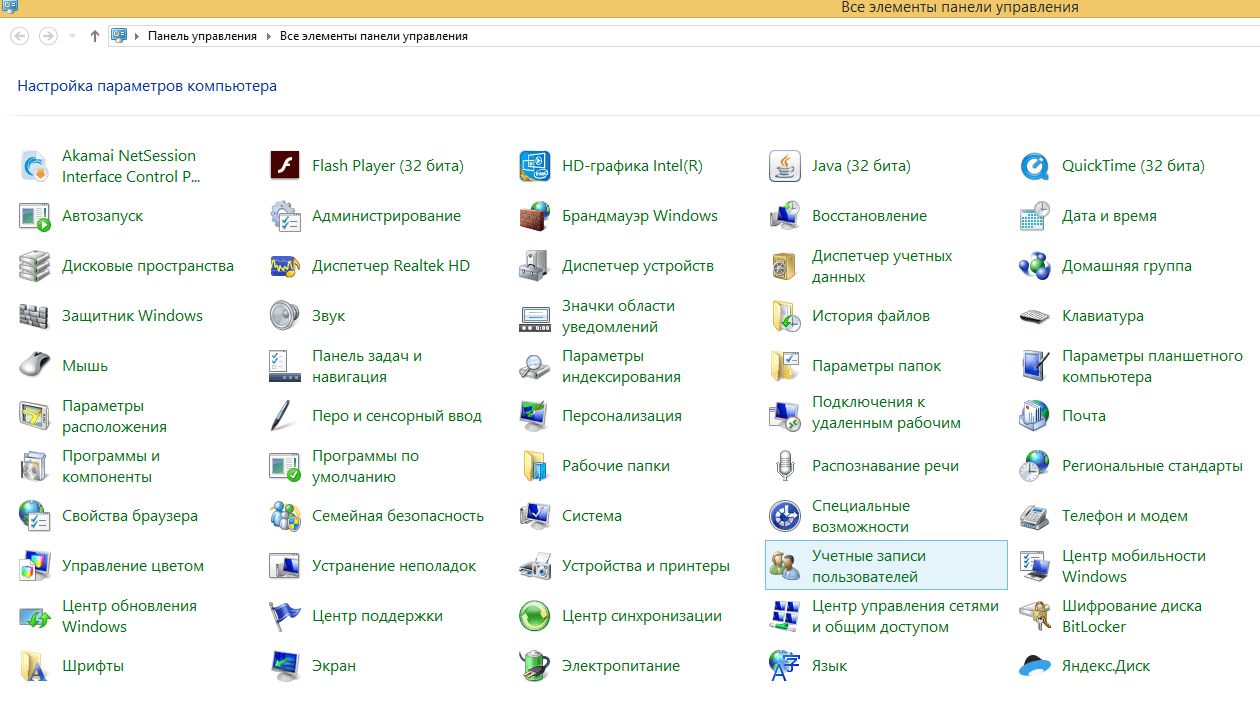Expand the chevron before Панель управления breadcrumb
Image resolution: width=1260 pixels, height=722 pixels.
137,36
